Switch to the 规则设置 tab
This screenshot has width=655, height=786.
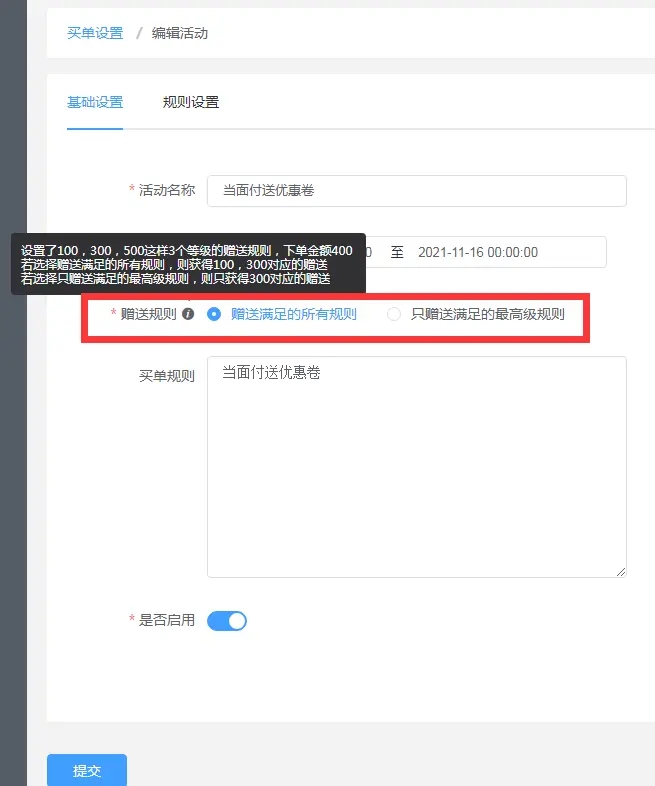point(191,102)
